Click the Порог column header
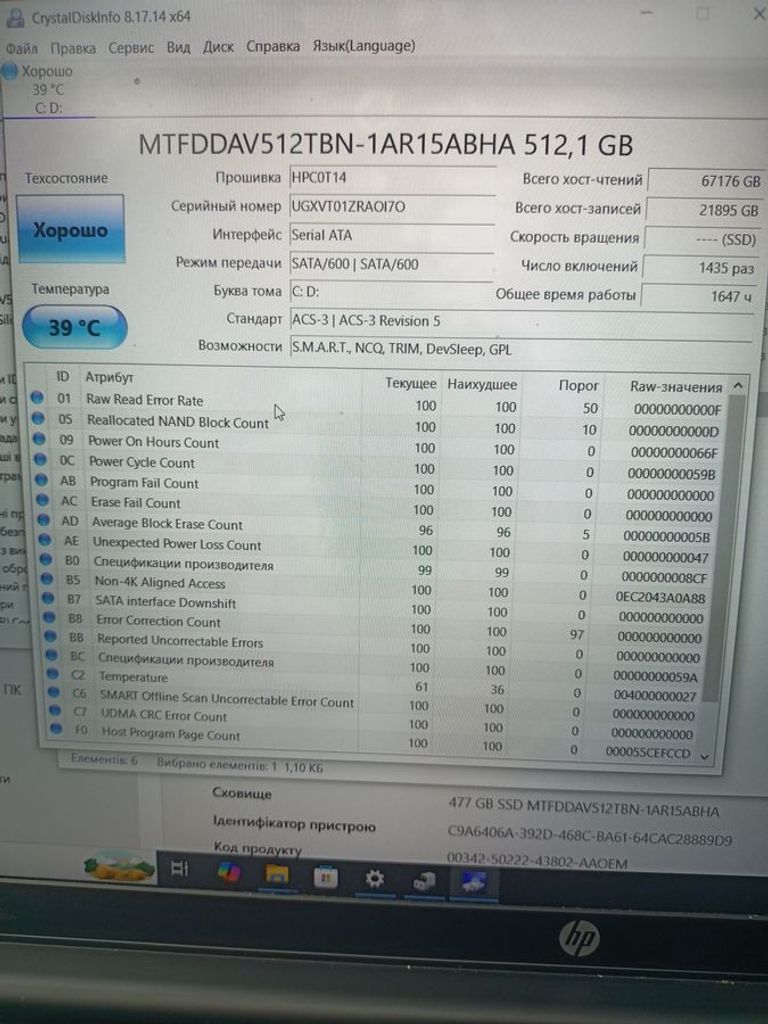Screen dimensions: 768x1024 pyautogui.click(x=579, y=385)
